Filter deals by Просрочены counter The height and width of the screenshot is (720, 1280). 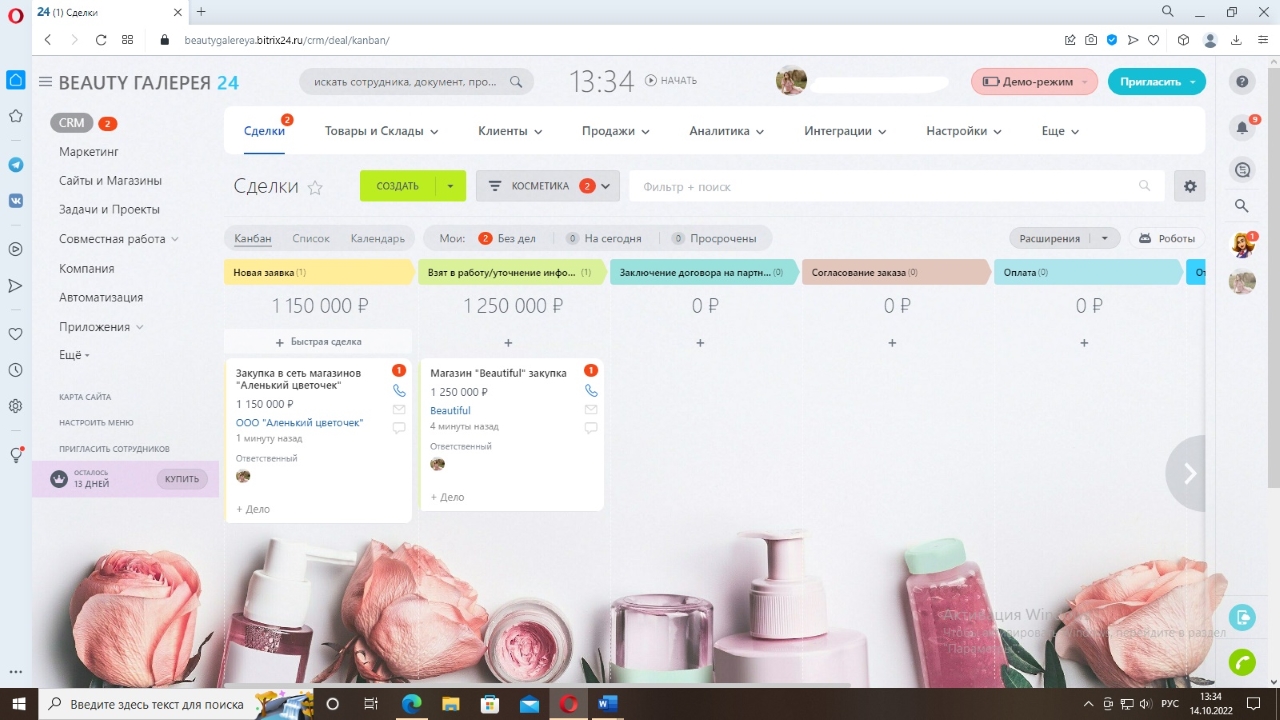click(x=714, y=239)
